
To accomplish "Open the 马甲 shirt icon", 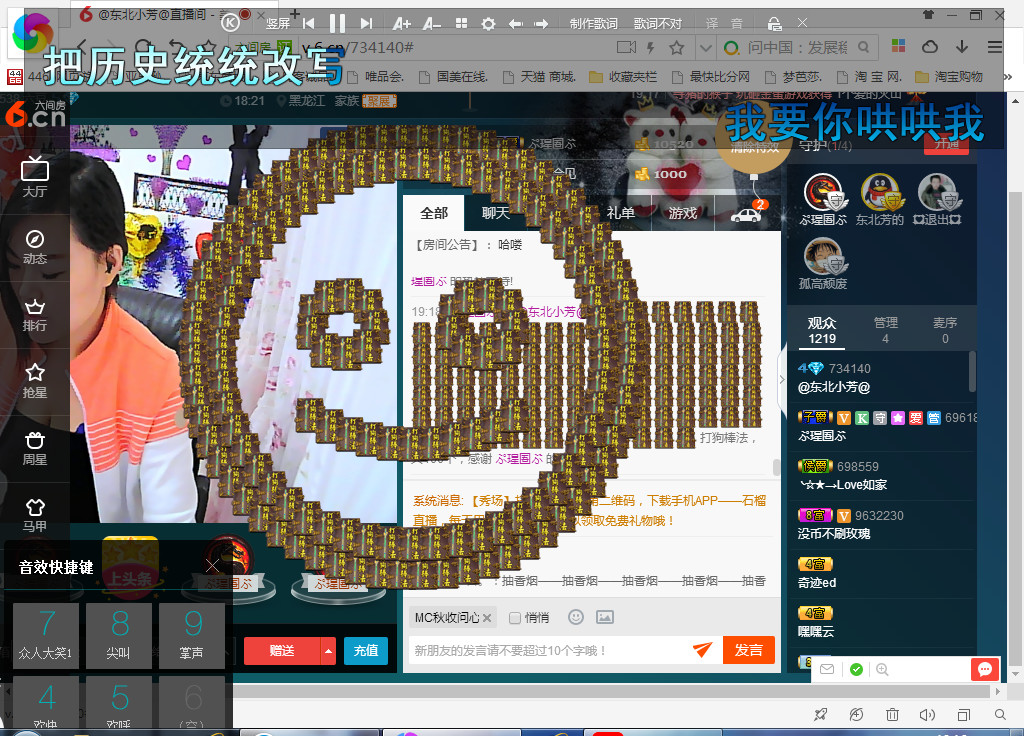I will coord(35,515).
